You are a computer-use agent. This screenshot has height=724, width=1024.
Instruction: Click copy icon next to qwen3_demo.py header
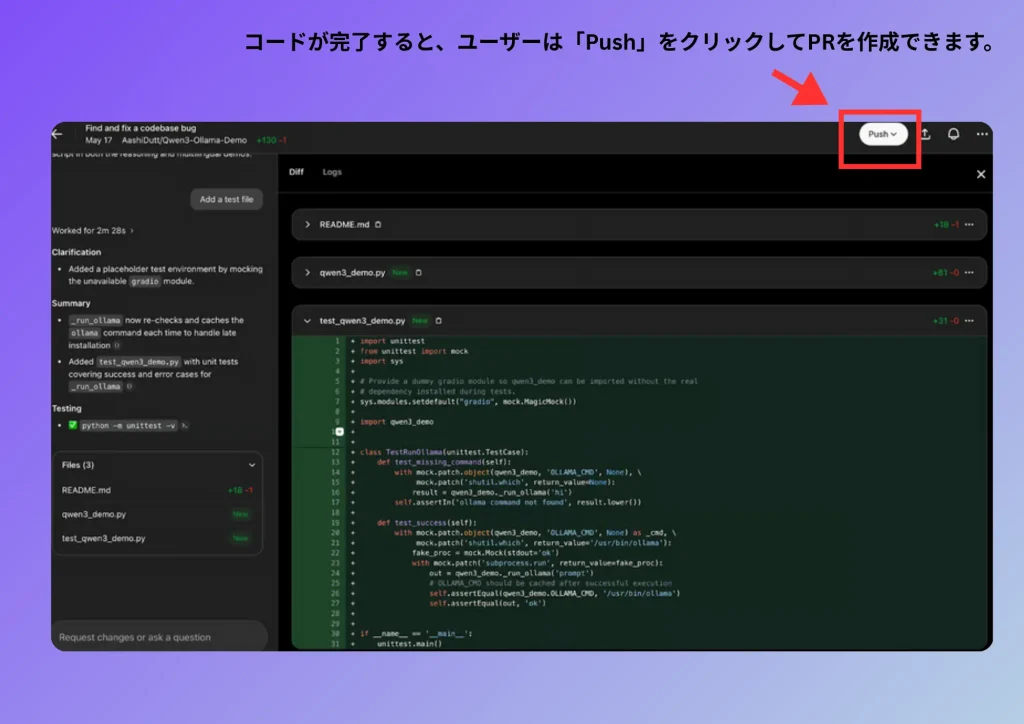[419, 273]
